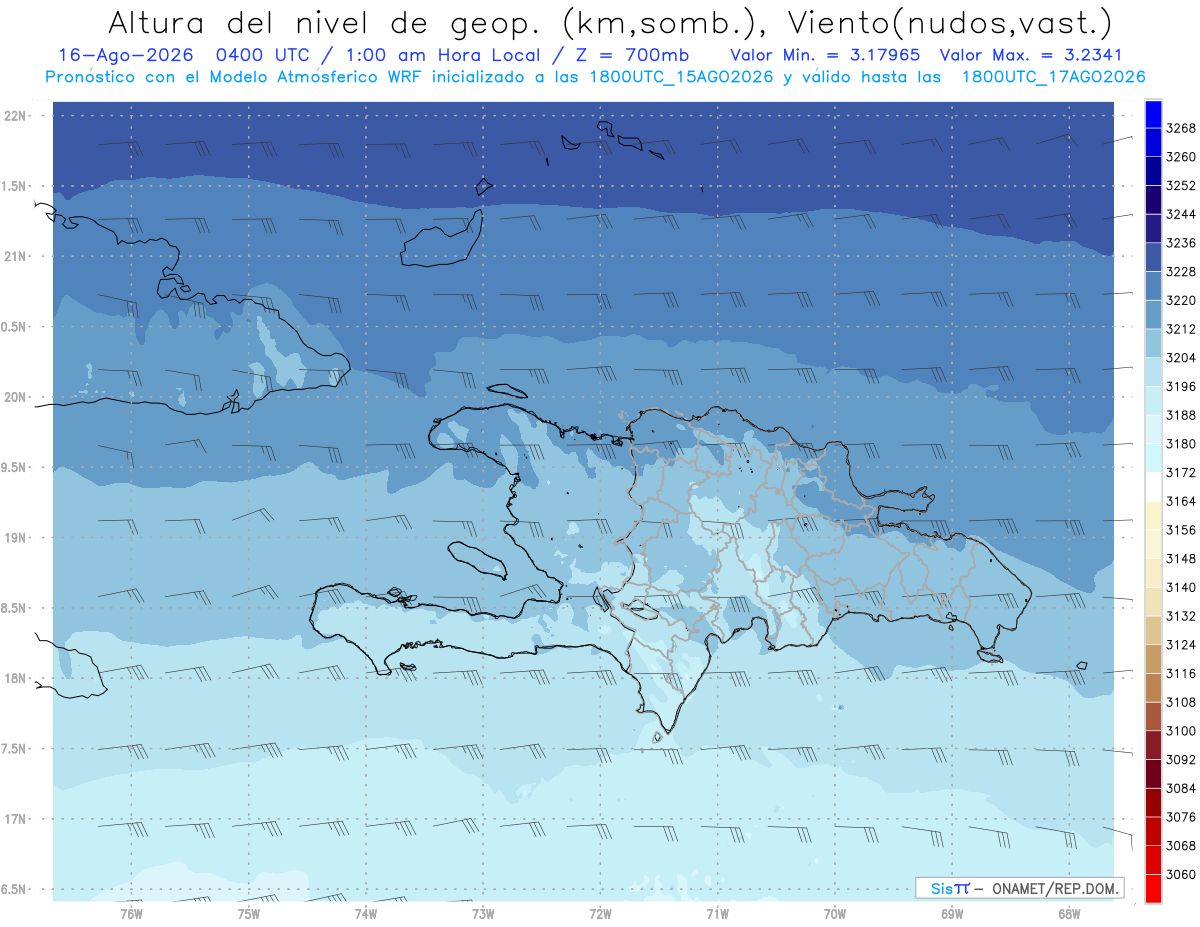
Task: Click the red swatch below 3060
Action: tap(1153, 888)
